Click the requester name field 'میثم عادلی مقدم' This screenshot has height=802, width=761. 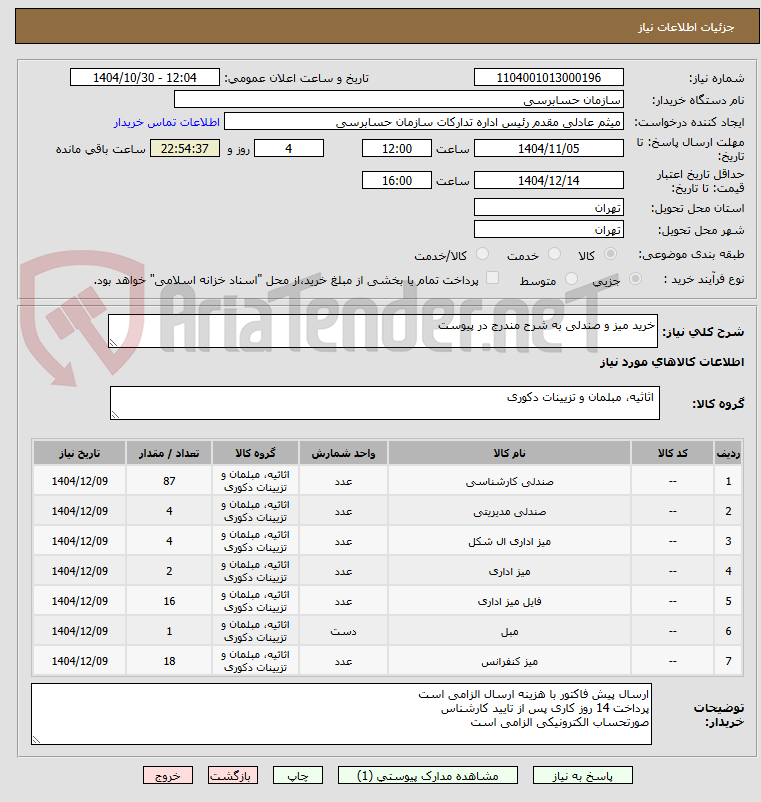tap(424, 122)
